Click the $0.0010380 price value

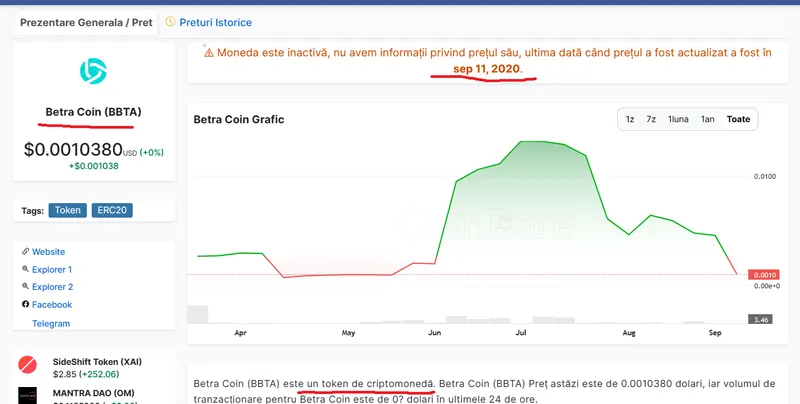(73, 149)
